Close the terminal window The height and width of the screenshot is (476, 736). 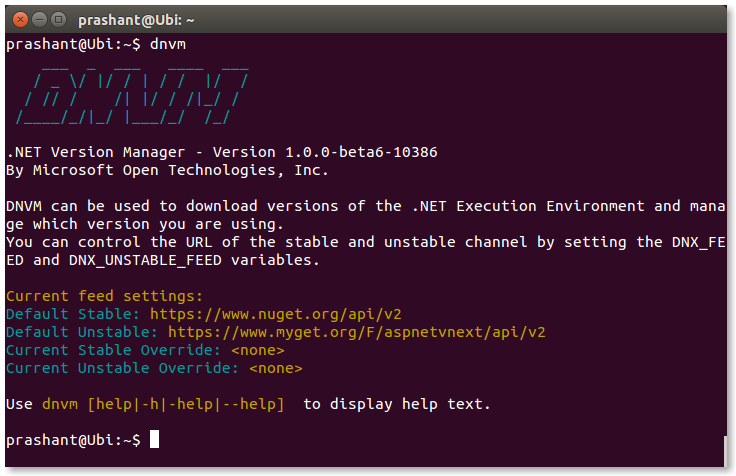[x=20, y=20]
